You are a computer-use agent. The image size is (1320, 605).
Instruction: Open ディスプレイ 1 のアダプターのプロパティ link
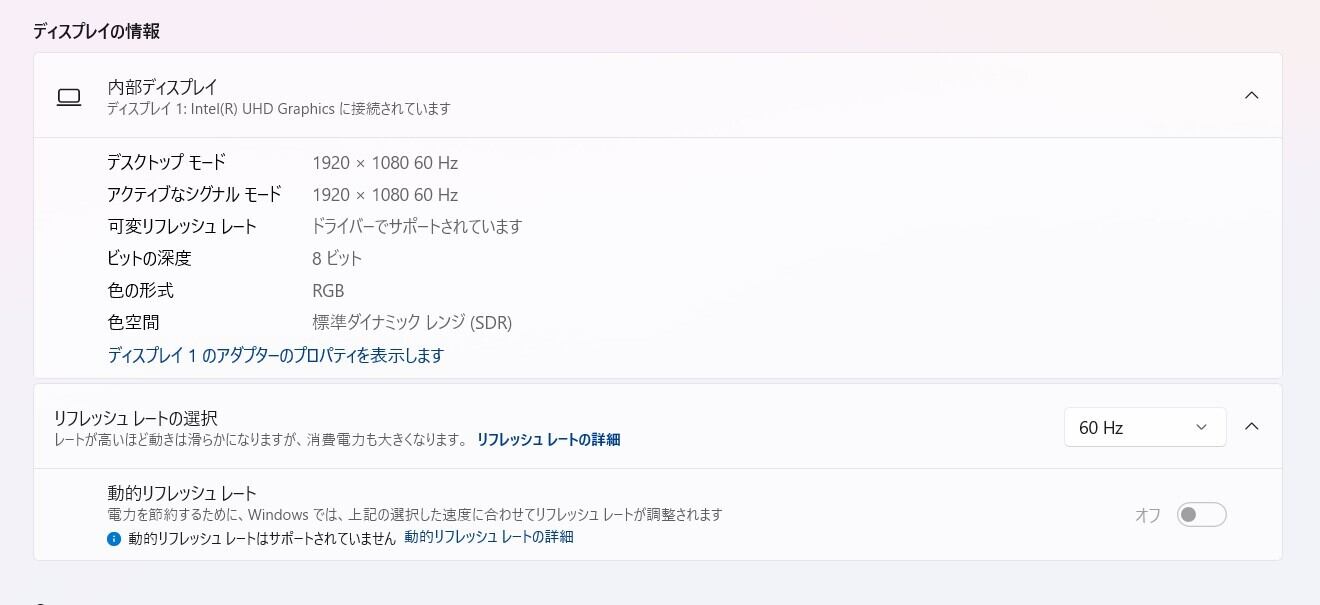point(275,355)
